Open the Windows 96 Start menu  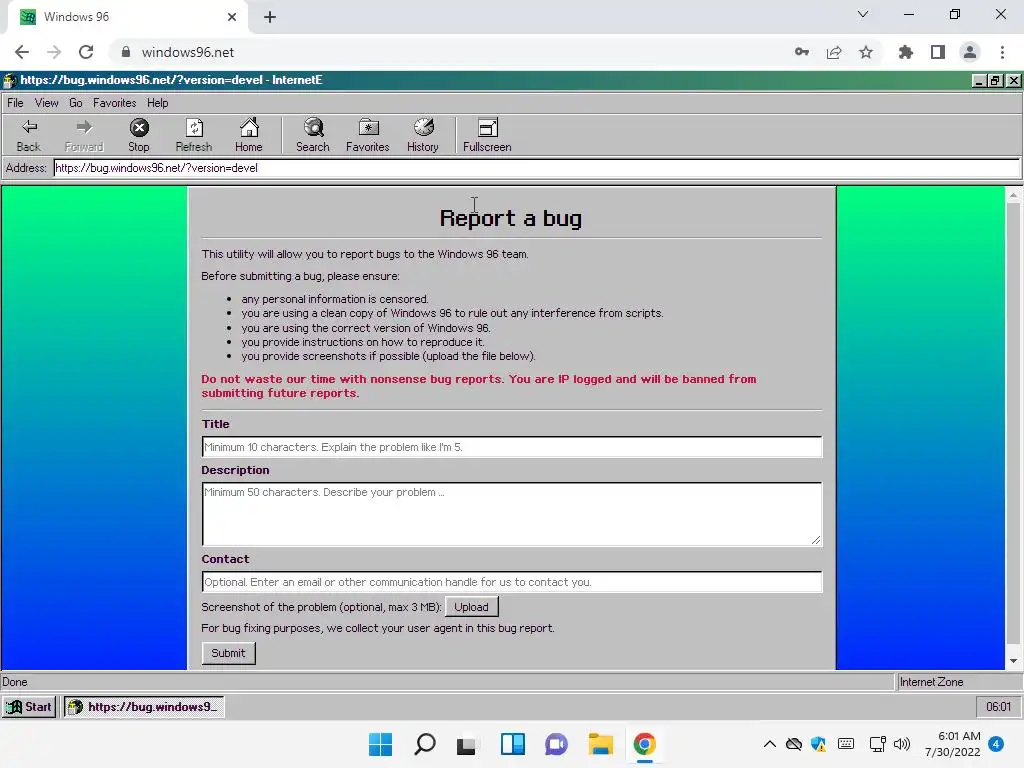(29, 707)
